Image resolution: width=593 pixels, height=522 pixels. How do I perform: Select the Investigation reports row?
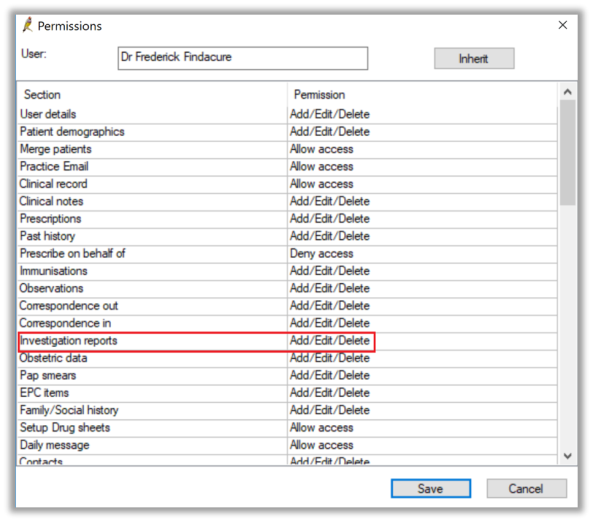288,341
